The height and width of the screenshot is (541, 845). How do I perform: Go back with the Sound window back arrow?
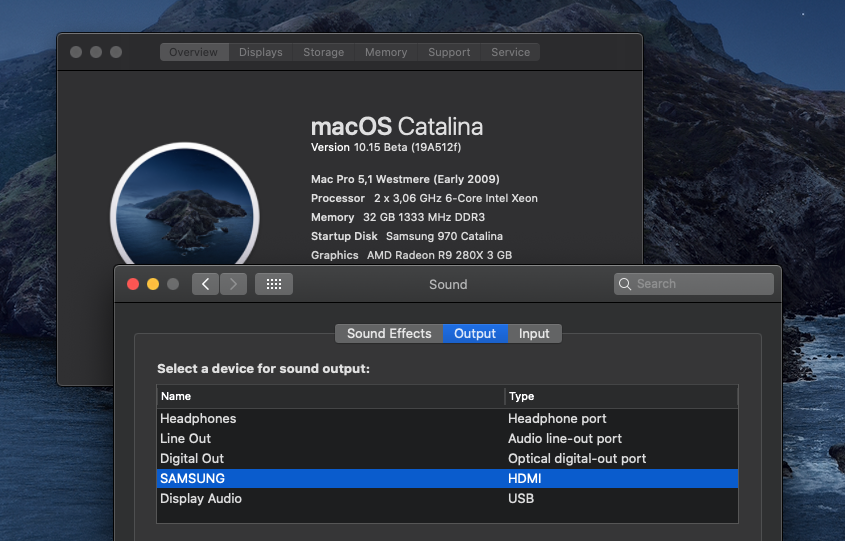tap(205, 284)
